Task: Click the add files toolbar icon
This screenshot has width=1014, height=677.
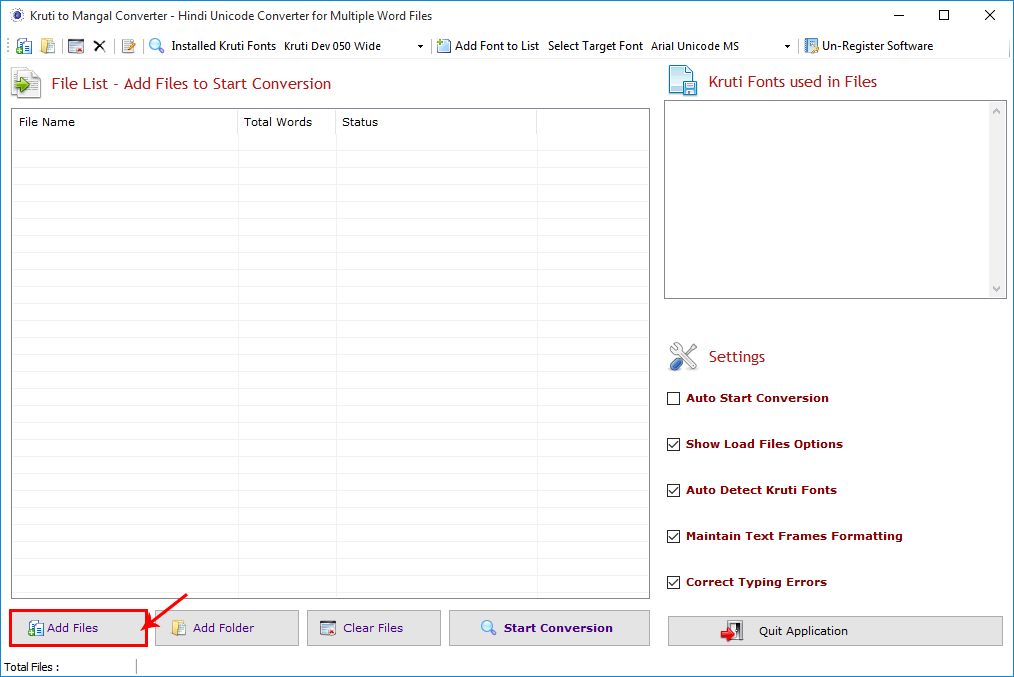Action: point(24,46)
